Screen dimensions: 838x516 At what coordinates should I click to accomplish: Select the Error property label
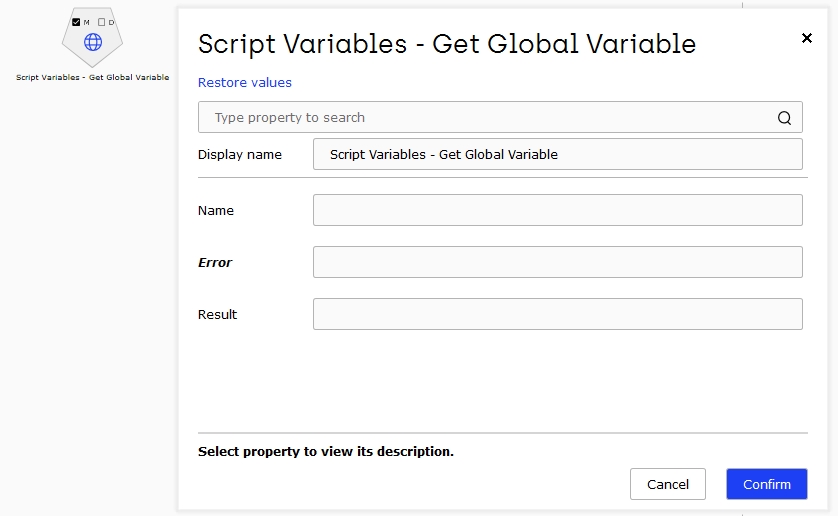click(x=215, y=263)
